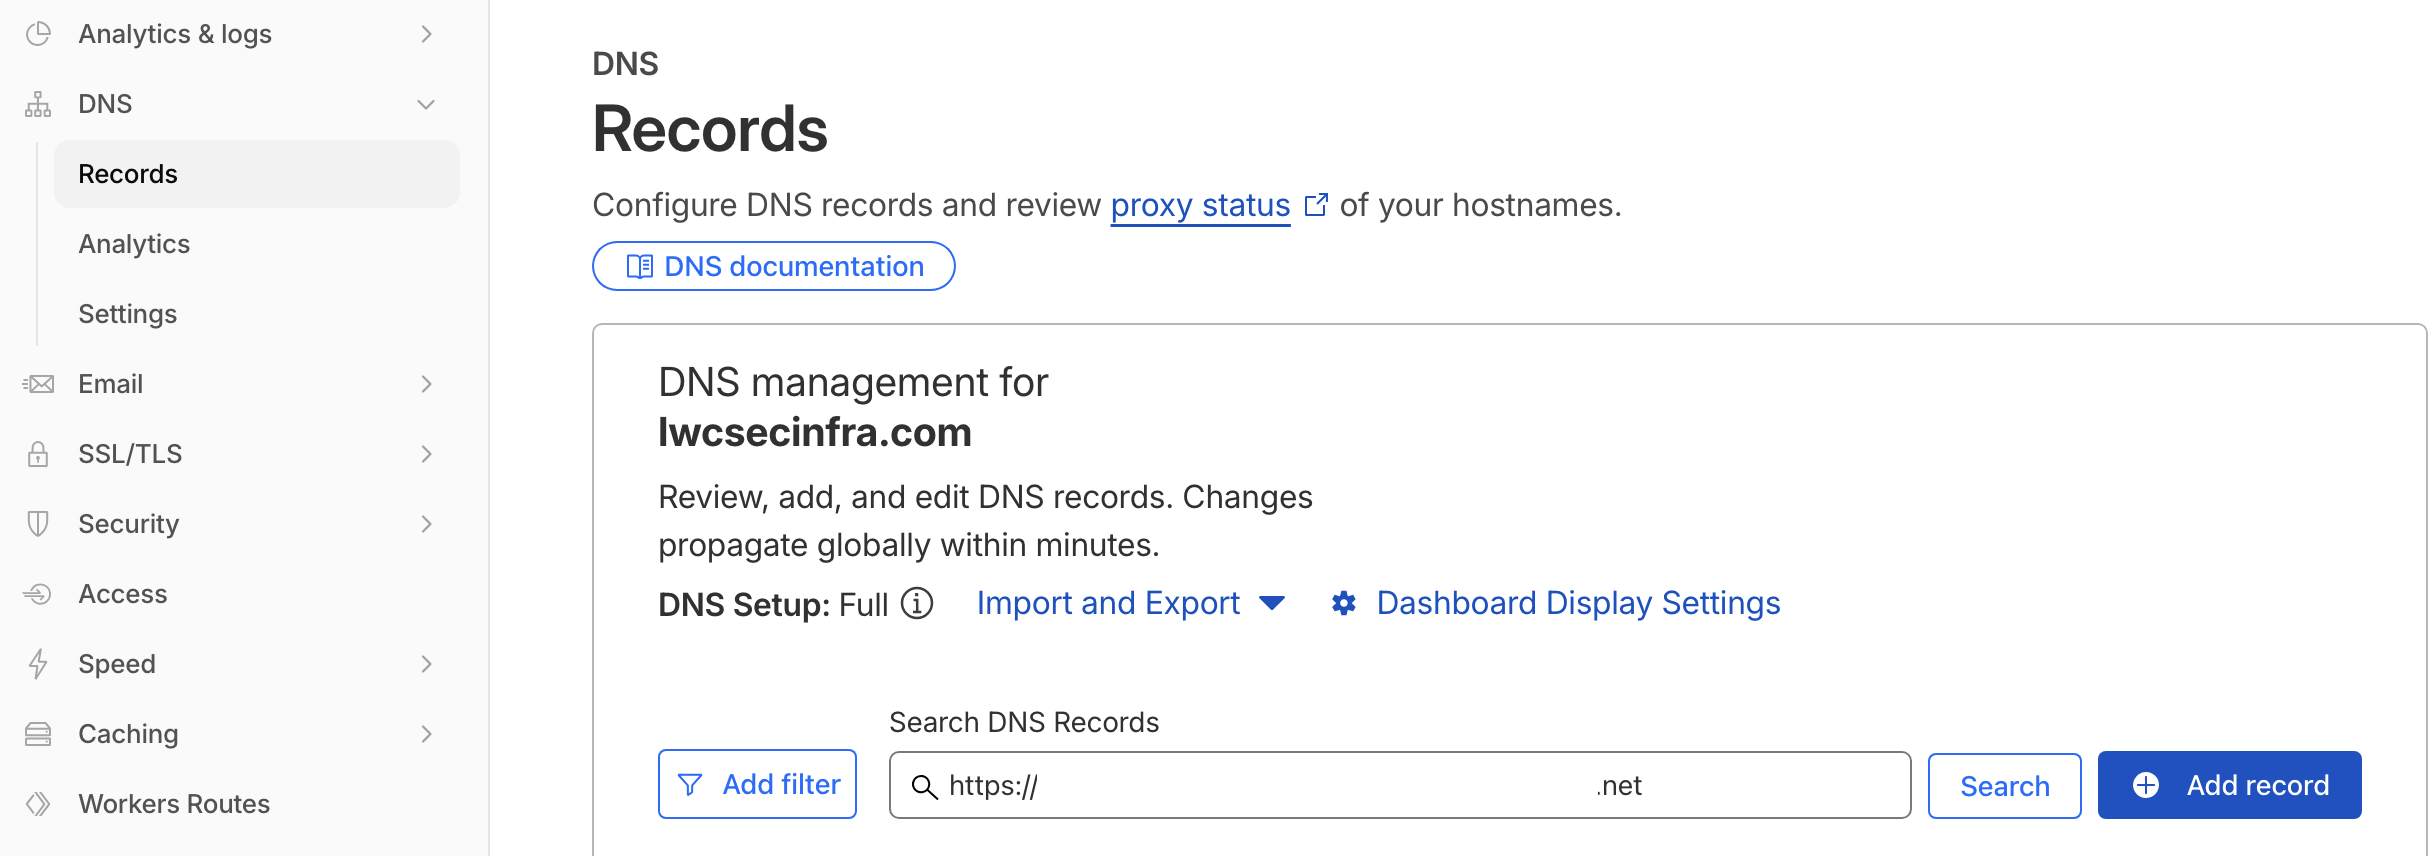2434x856 pixels.
Task: Open the Analytics & logs sidebar label
Action: coord(175,34)
